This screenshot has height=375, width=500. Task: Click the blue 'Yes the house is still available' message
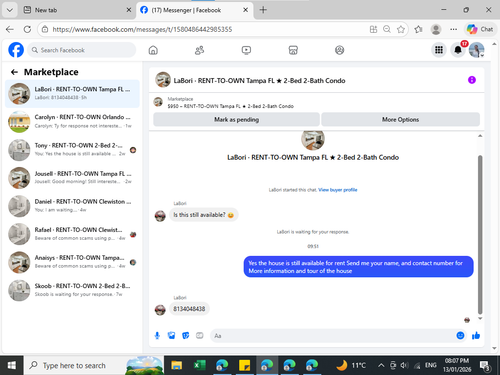click(358, 267)
